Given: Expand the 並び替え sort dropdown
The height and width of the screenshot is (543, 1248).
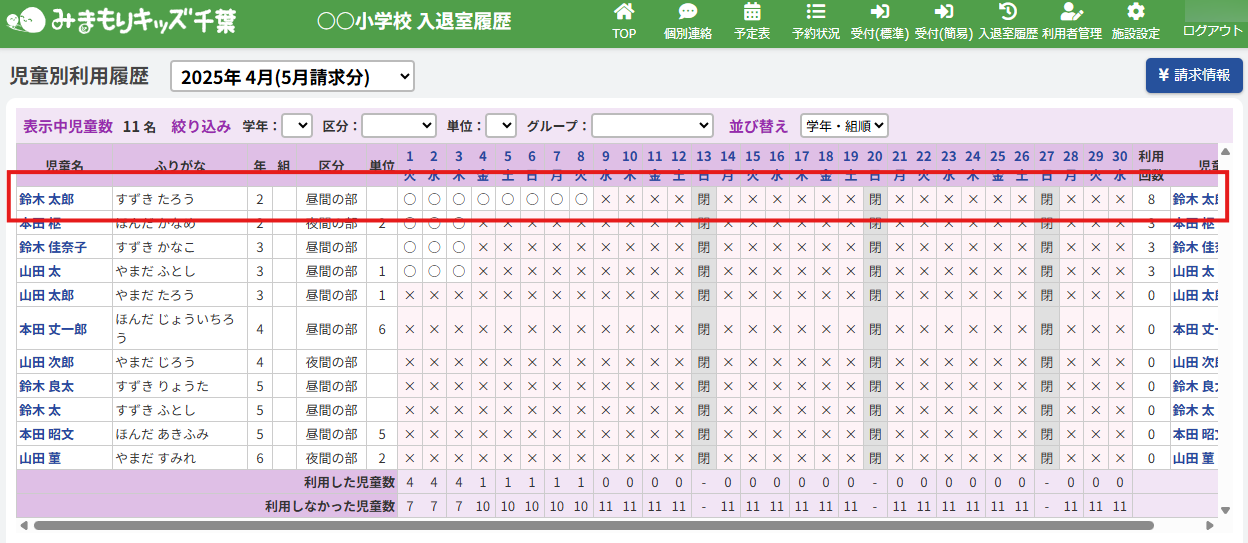Looking at the screenshot, I should [x=844, y=126].
